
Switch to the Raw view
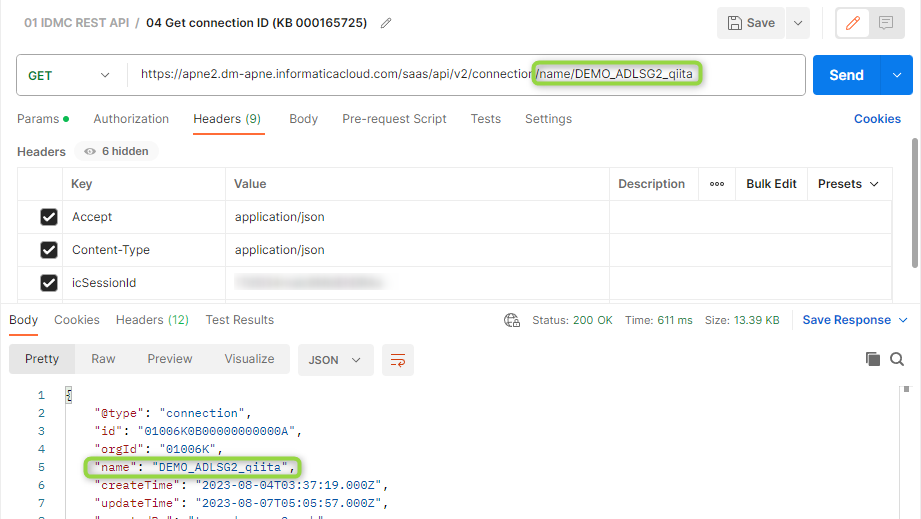click(103, 359)
